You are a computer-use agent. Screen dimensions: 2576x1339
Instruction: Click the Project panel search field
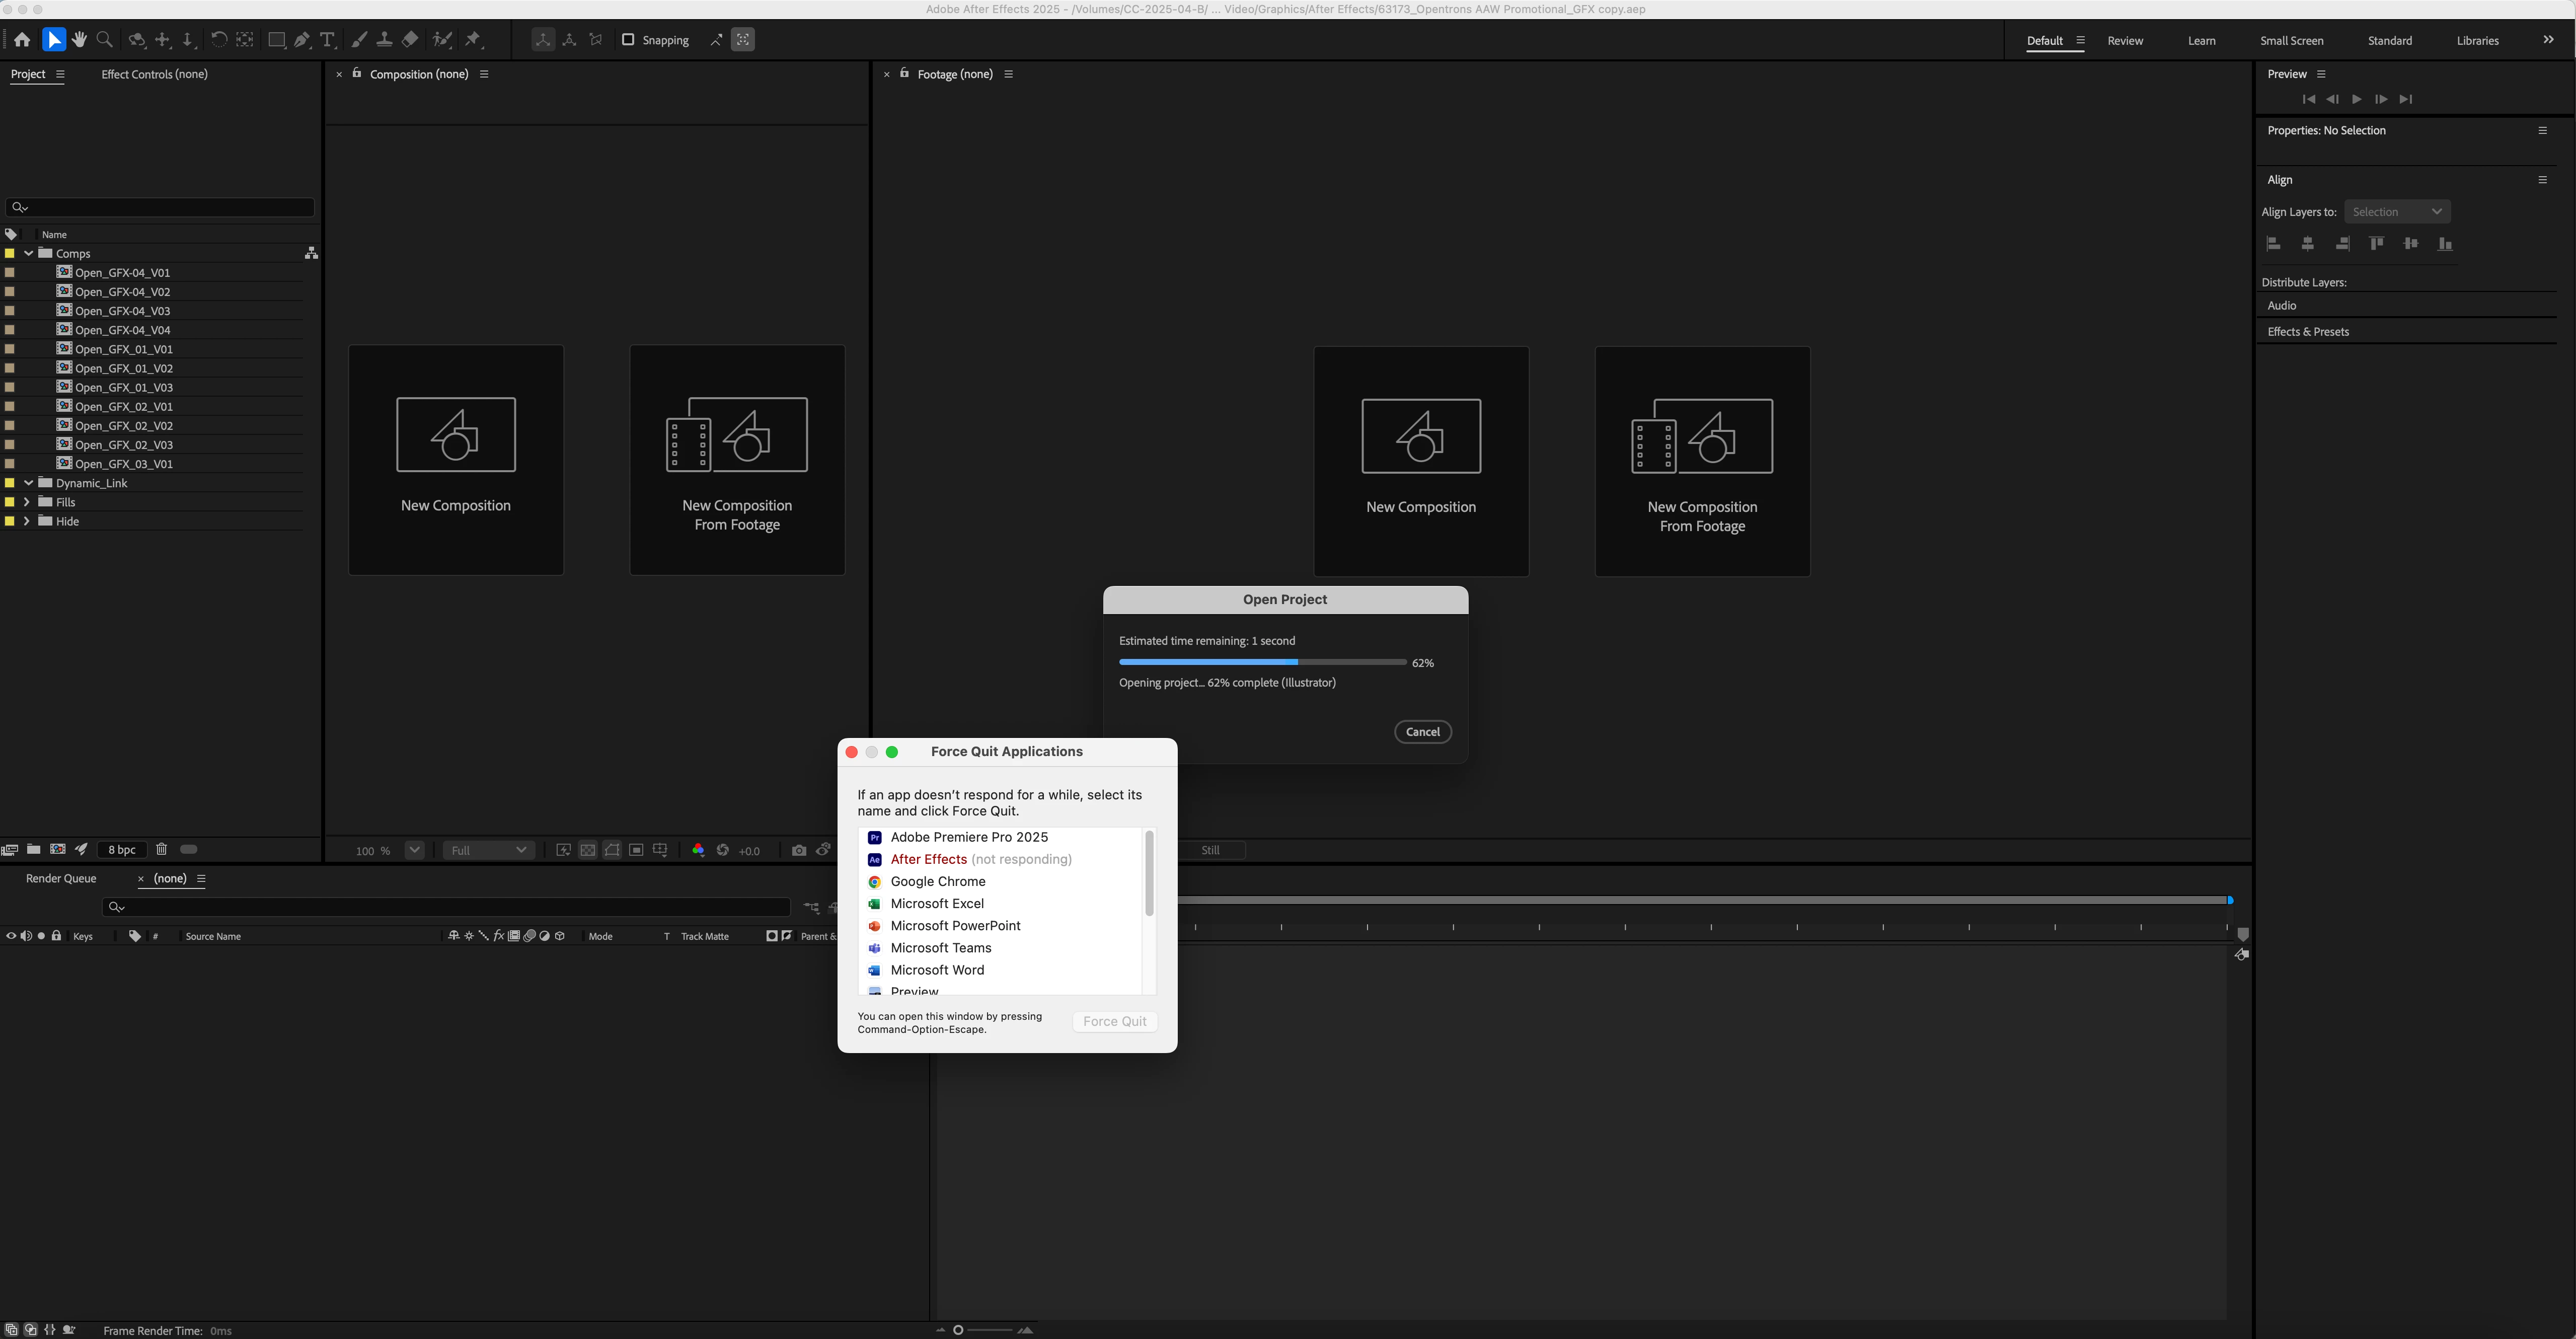165,207
